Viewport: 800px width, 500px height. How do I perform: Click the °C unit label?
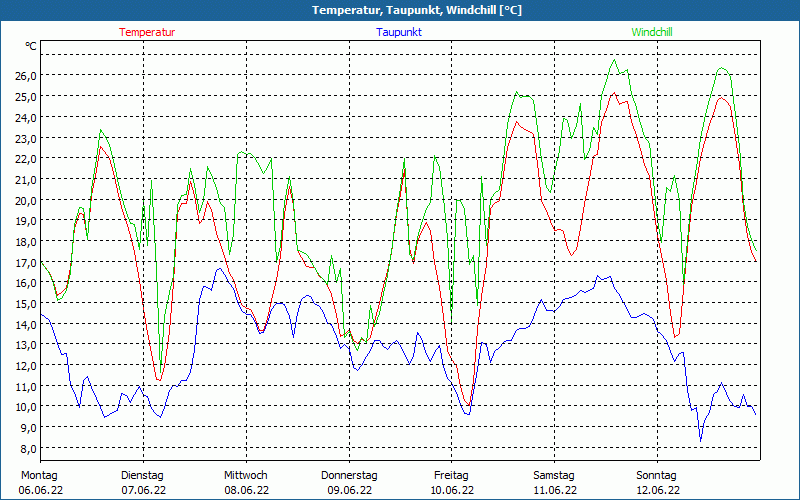31,46
